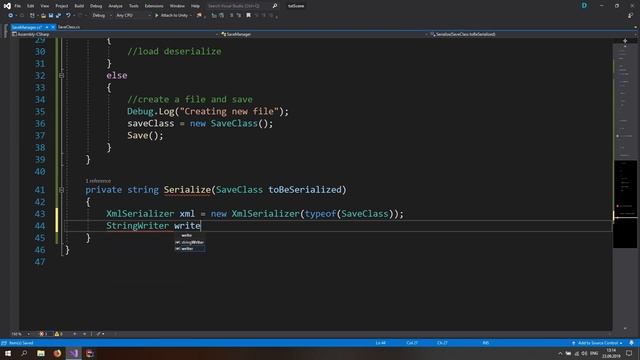Click the Visual Studio logo icon
The image size is (640, 360).
7,6
